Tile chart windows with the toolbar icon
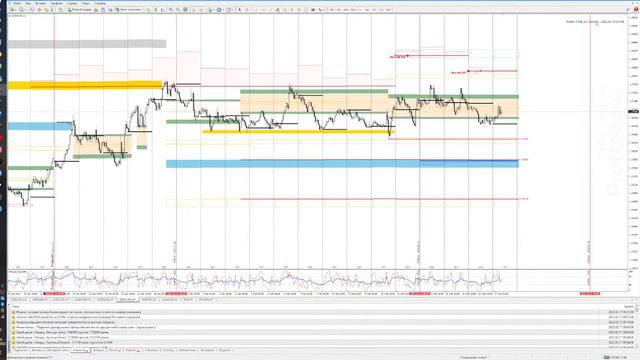This screenshot has height=360, width=640. [185, 9]
